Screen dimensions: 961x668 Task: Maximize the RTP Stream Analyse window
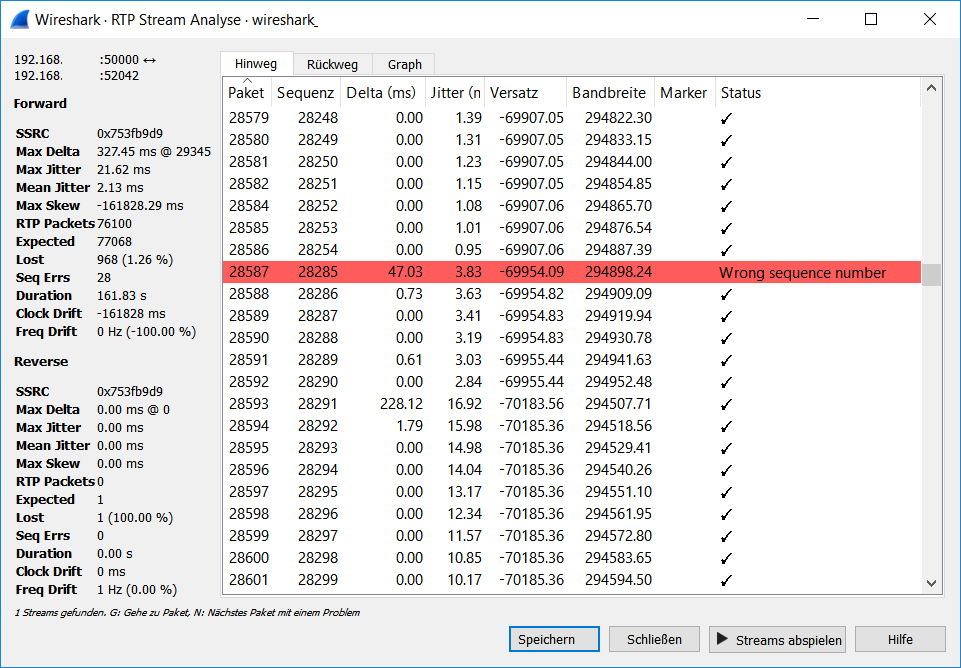point(871,19)
